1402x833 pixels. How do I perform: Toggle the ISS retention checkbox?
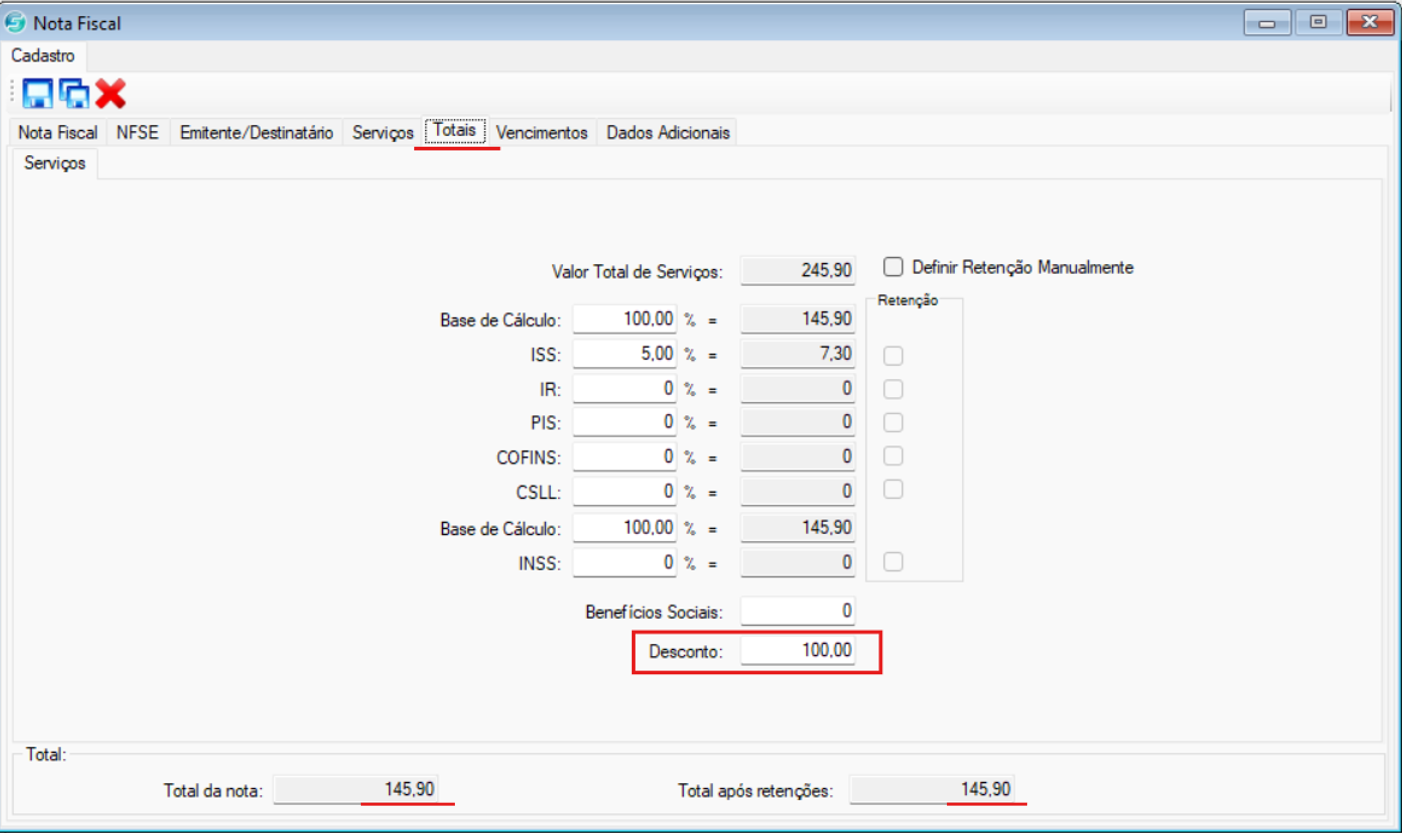894,356
